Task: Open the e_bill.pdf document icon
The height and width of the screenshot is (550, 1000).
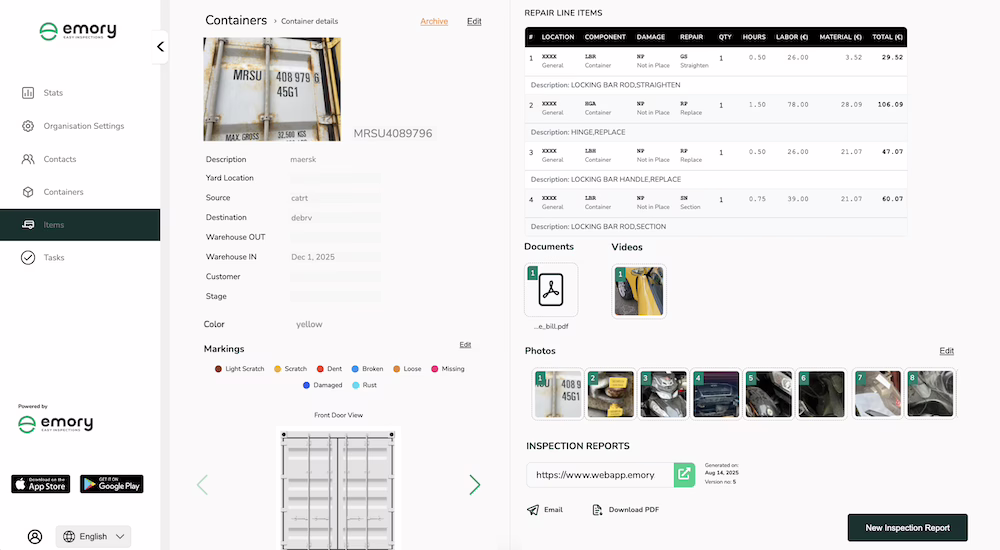Action: click(551, 290)
